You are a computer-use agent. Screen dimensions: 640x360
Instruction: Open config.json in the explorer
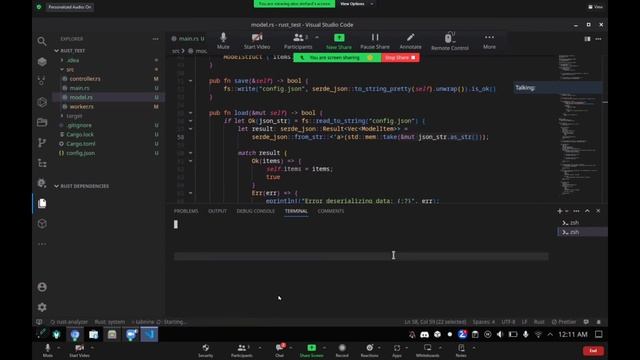[80, 153]
